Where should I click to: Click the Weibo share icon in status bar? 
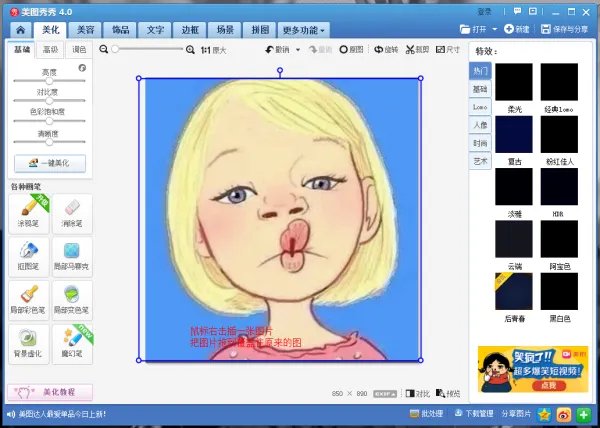564,413
